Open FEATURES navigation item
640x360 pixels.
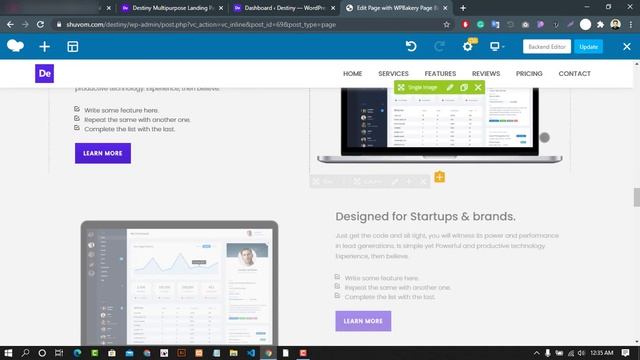pos(440,73)
